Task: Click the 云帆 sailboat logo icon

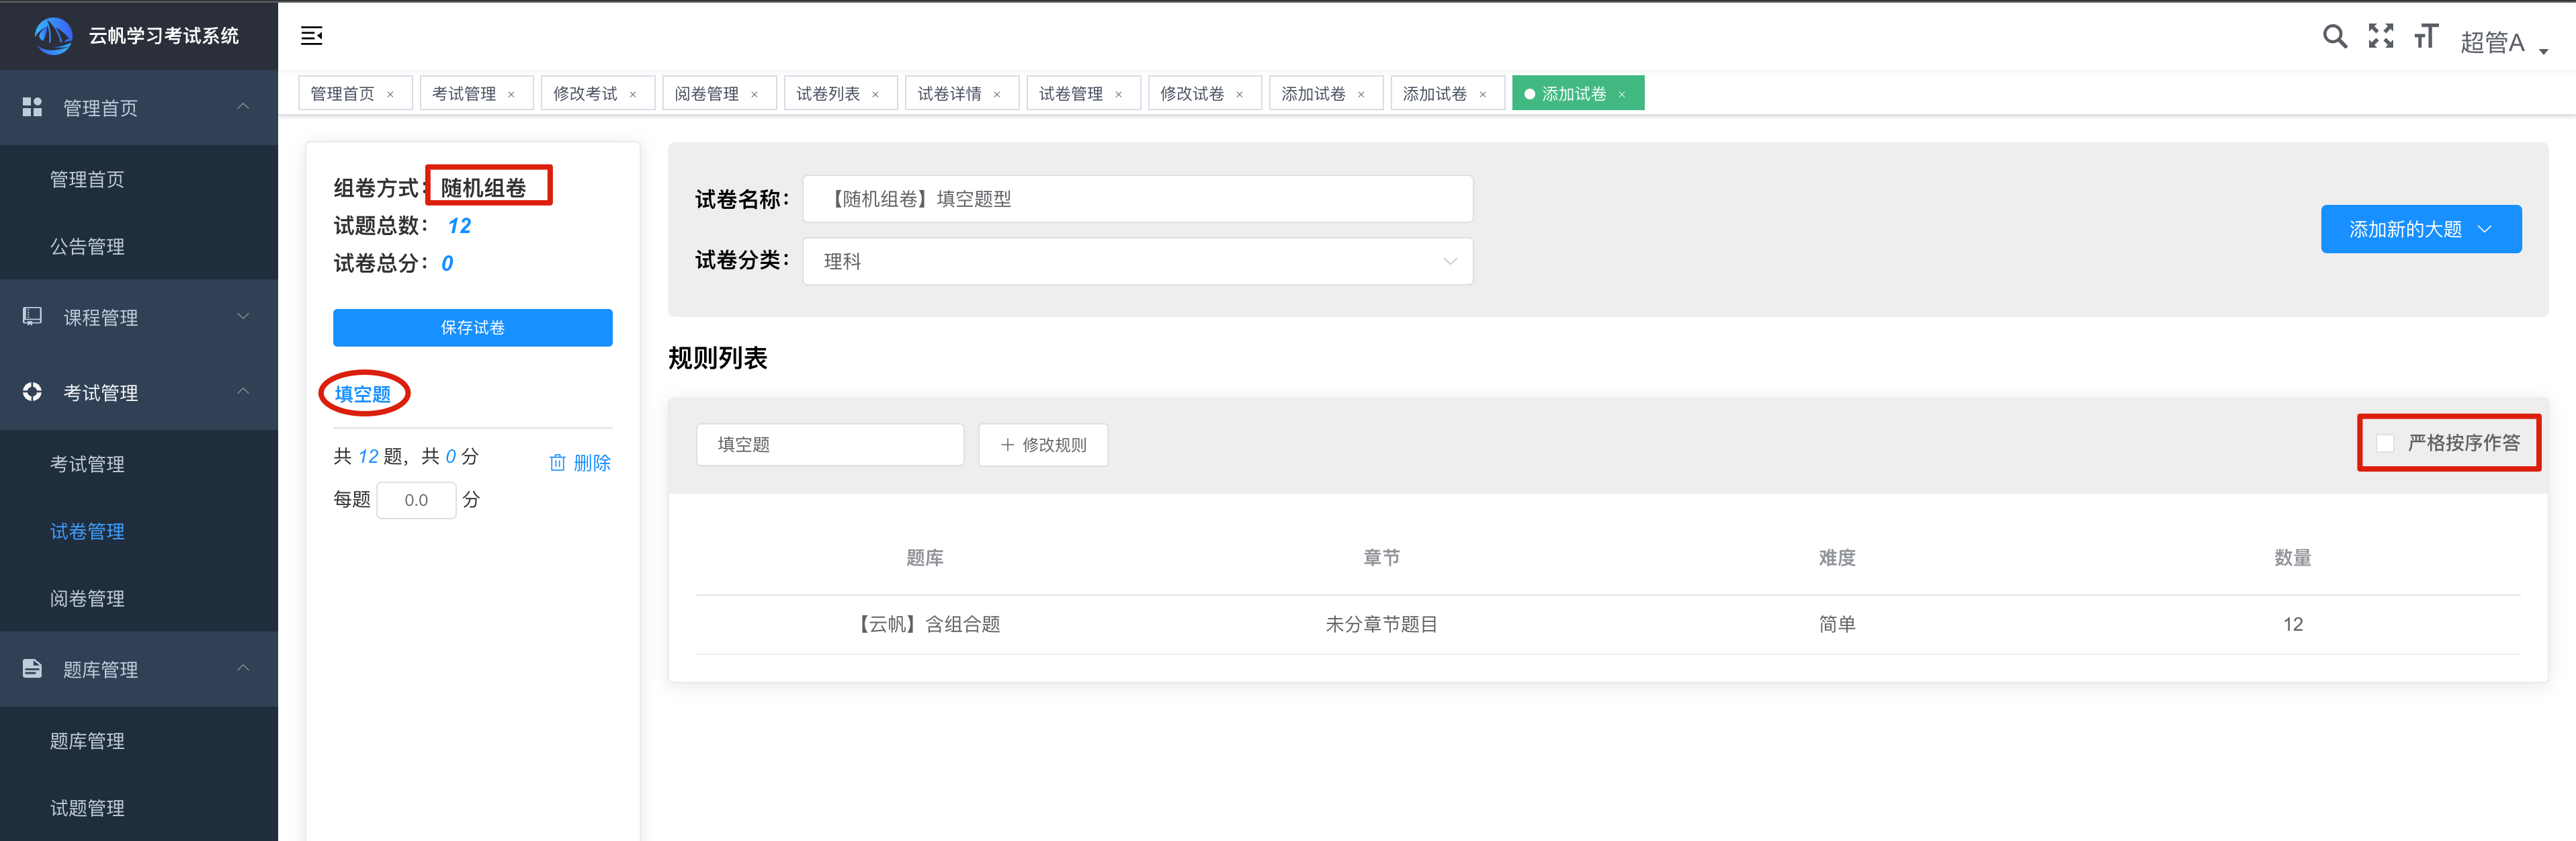Action: [53, 36]
